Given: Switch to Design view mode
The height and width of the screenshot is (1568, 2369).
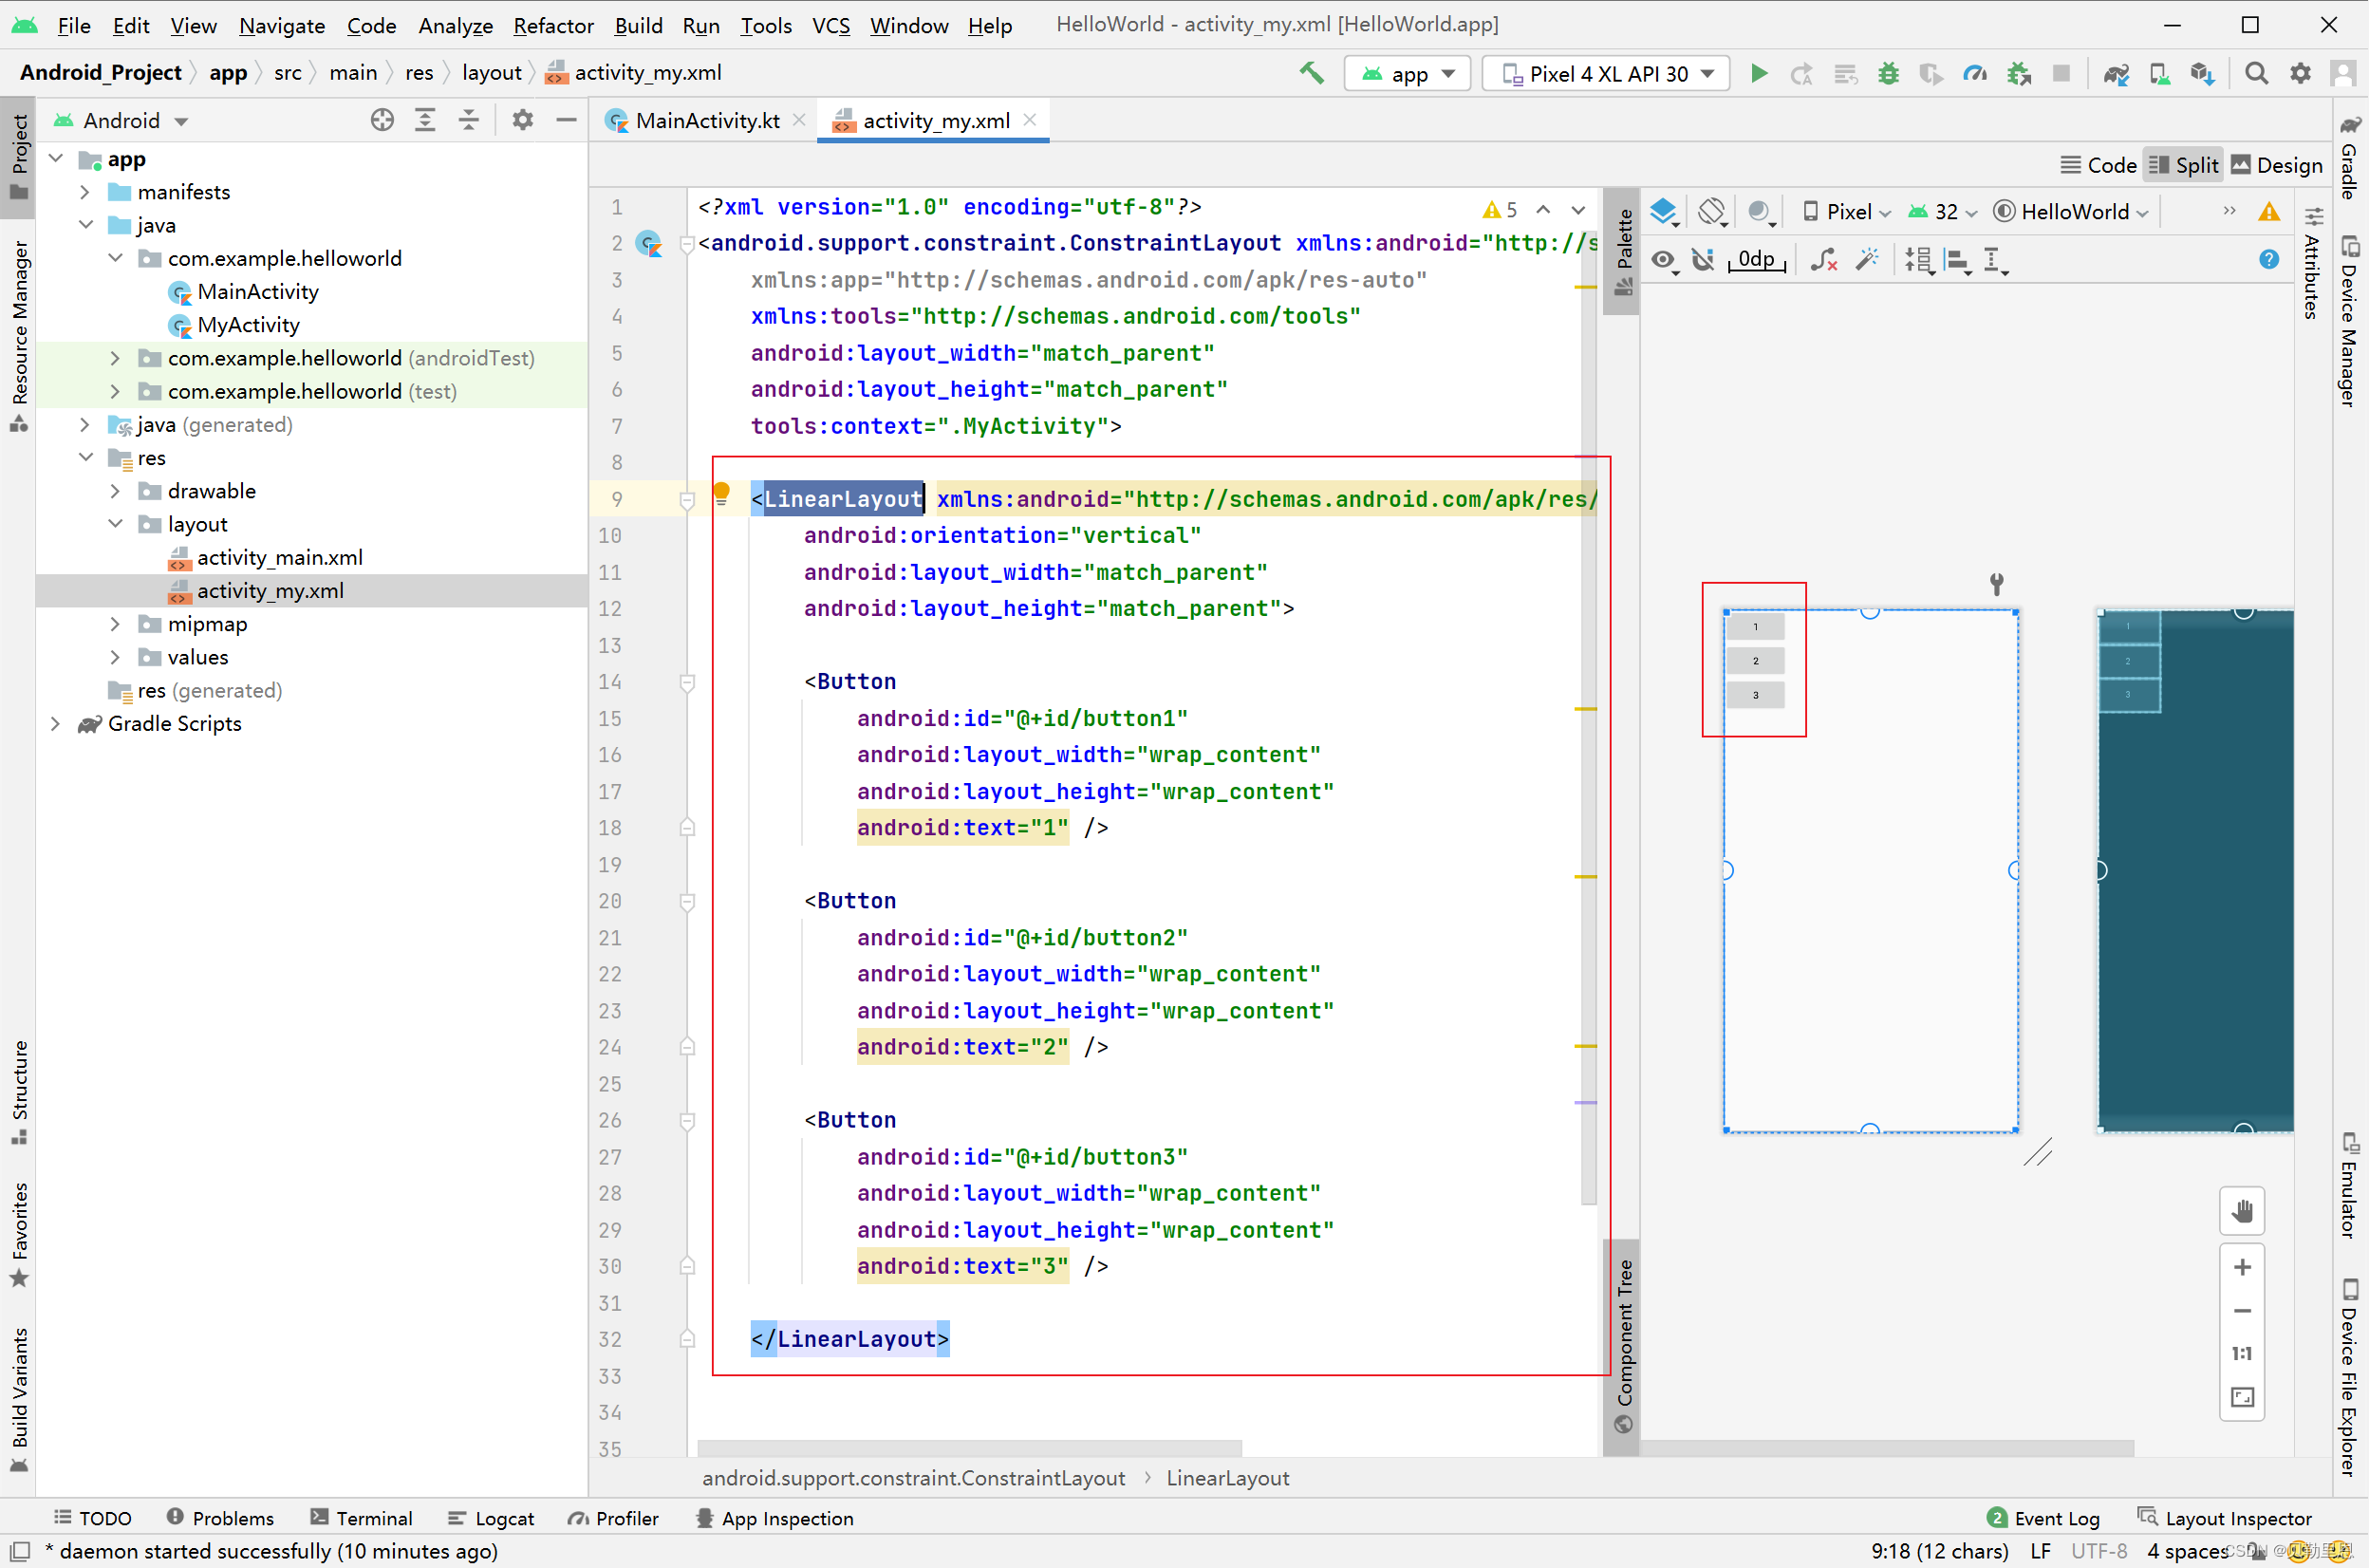Looking at the screenshot, I should click(2277, 165).
